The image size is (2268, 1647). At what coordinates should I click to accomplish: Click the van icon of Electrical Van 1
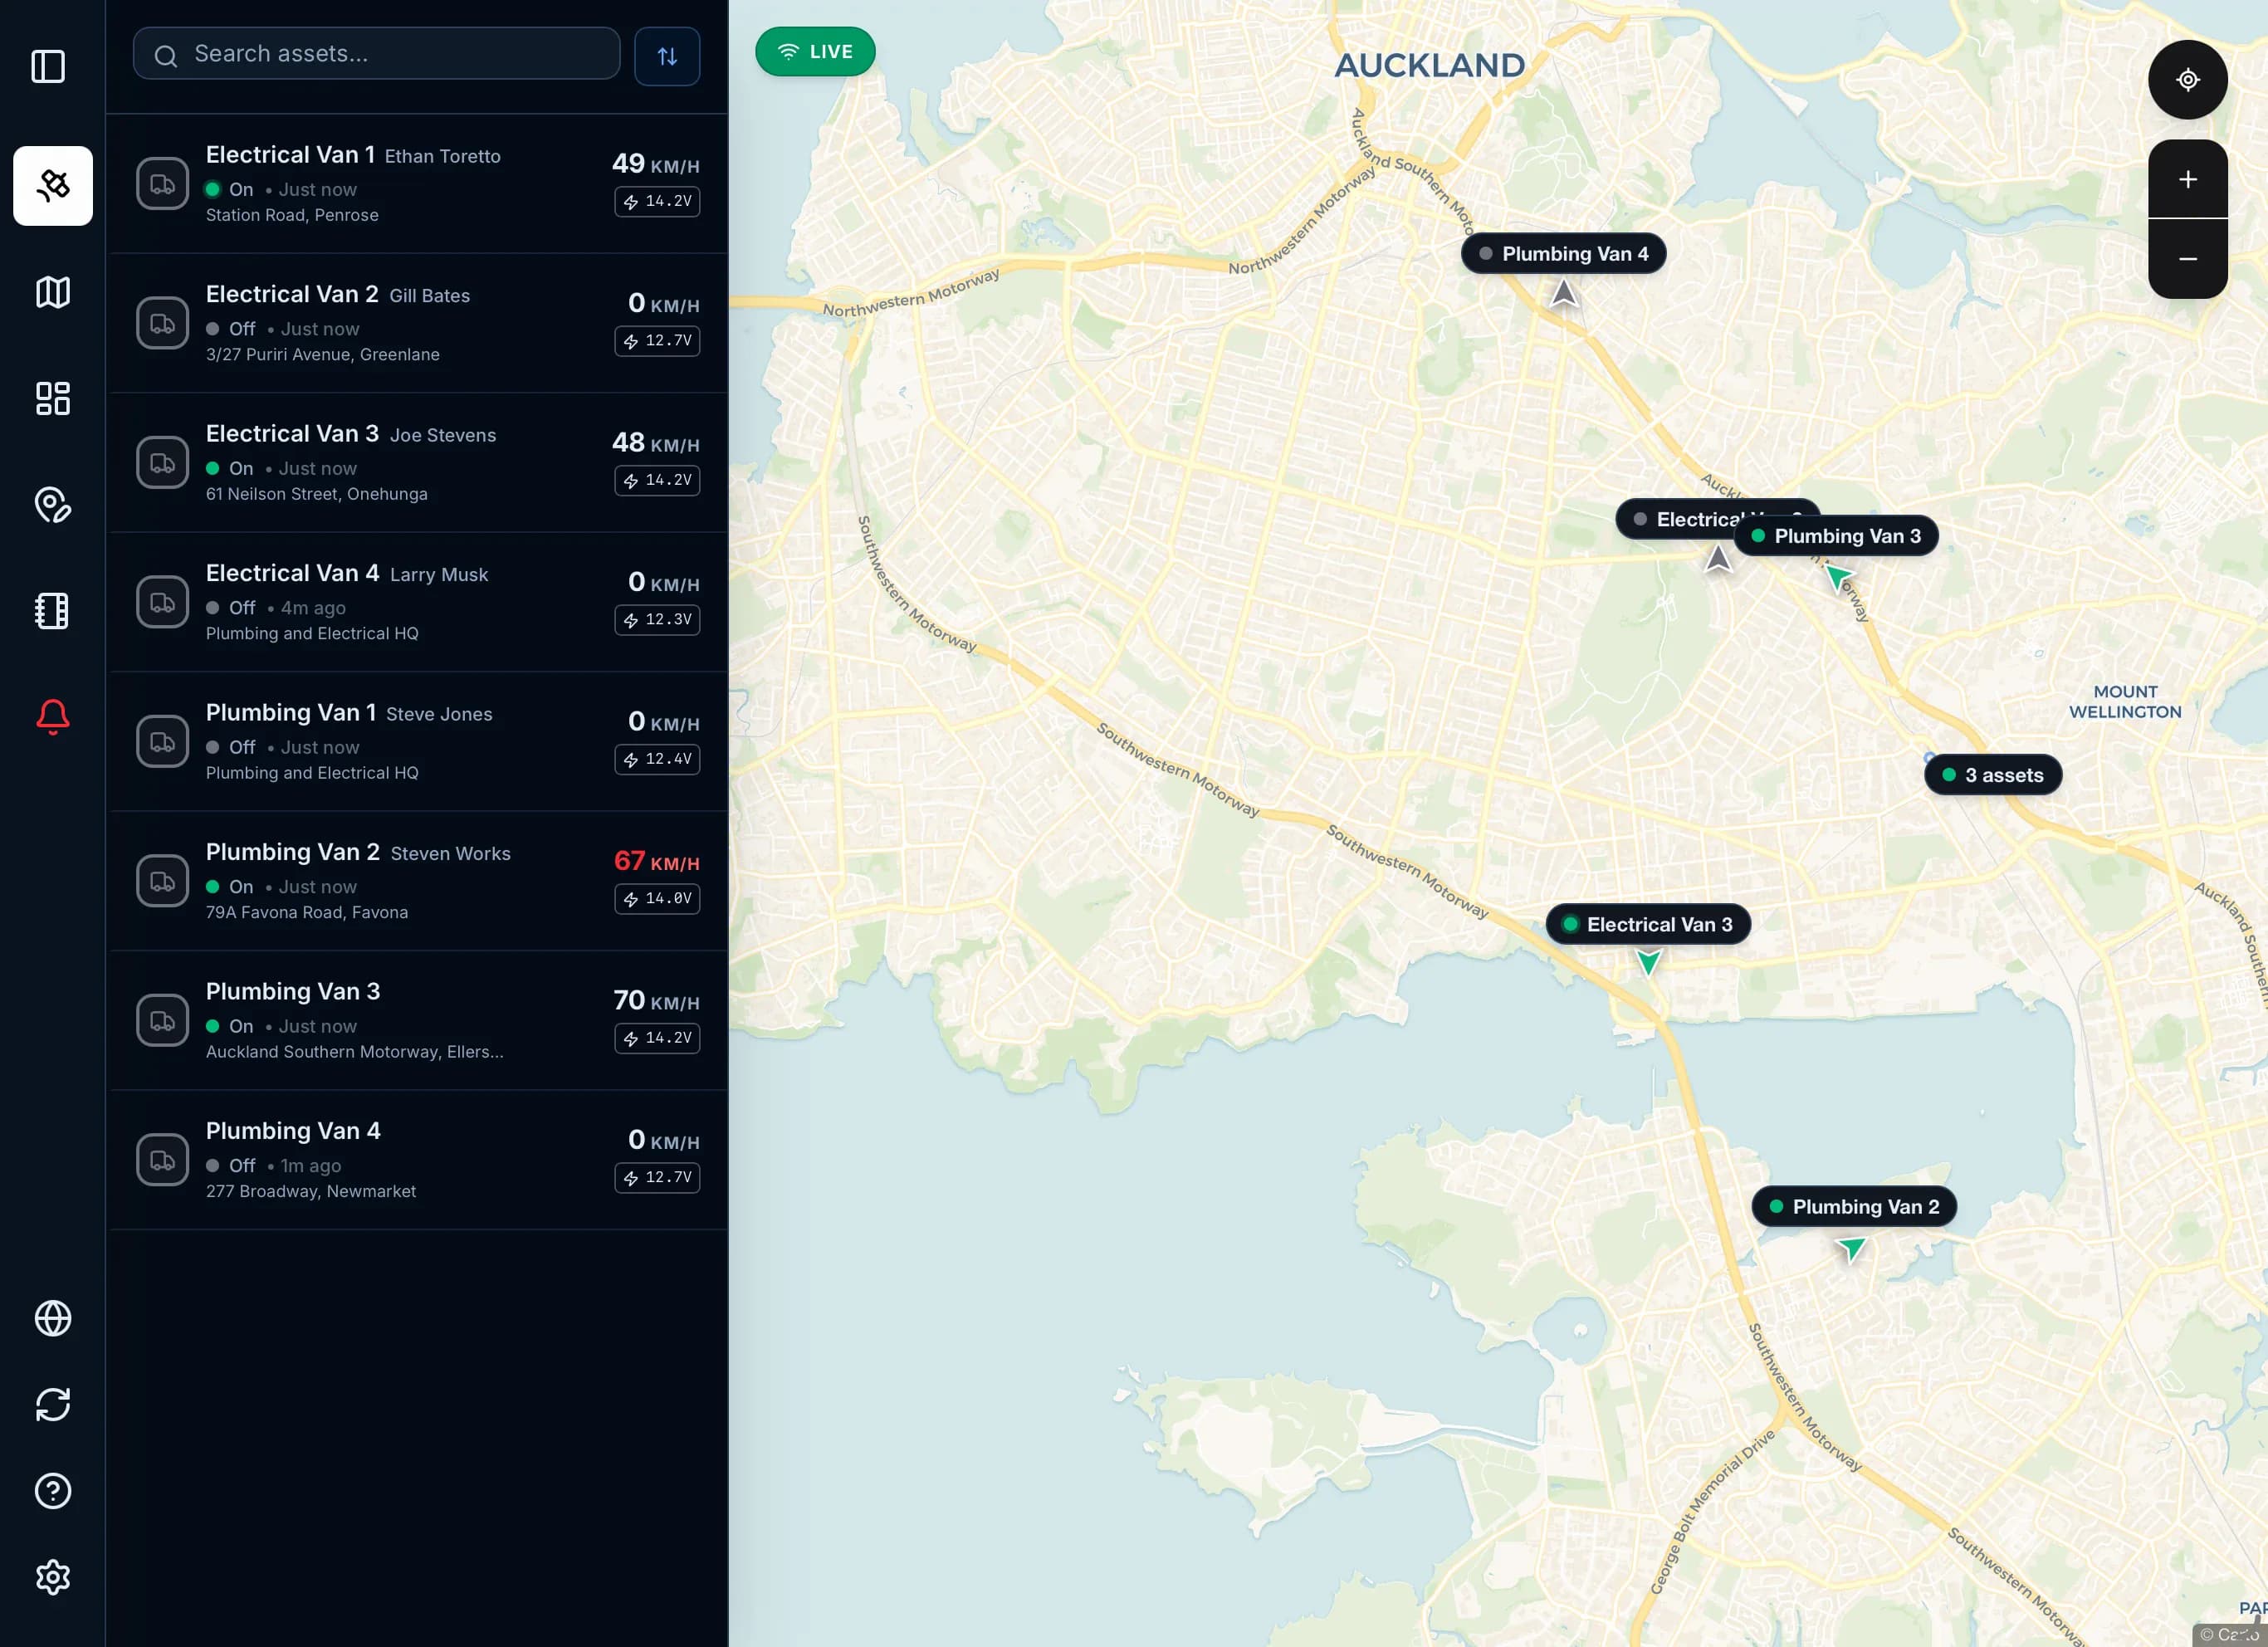click(162, 184)
